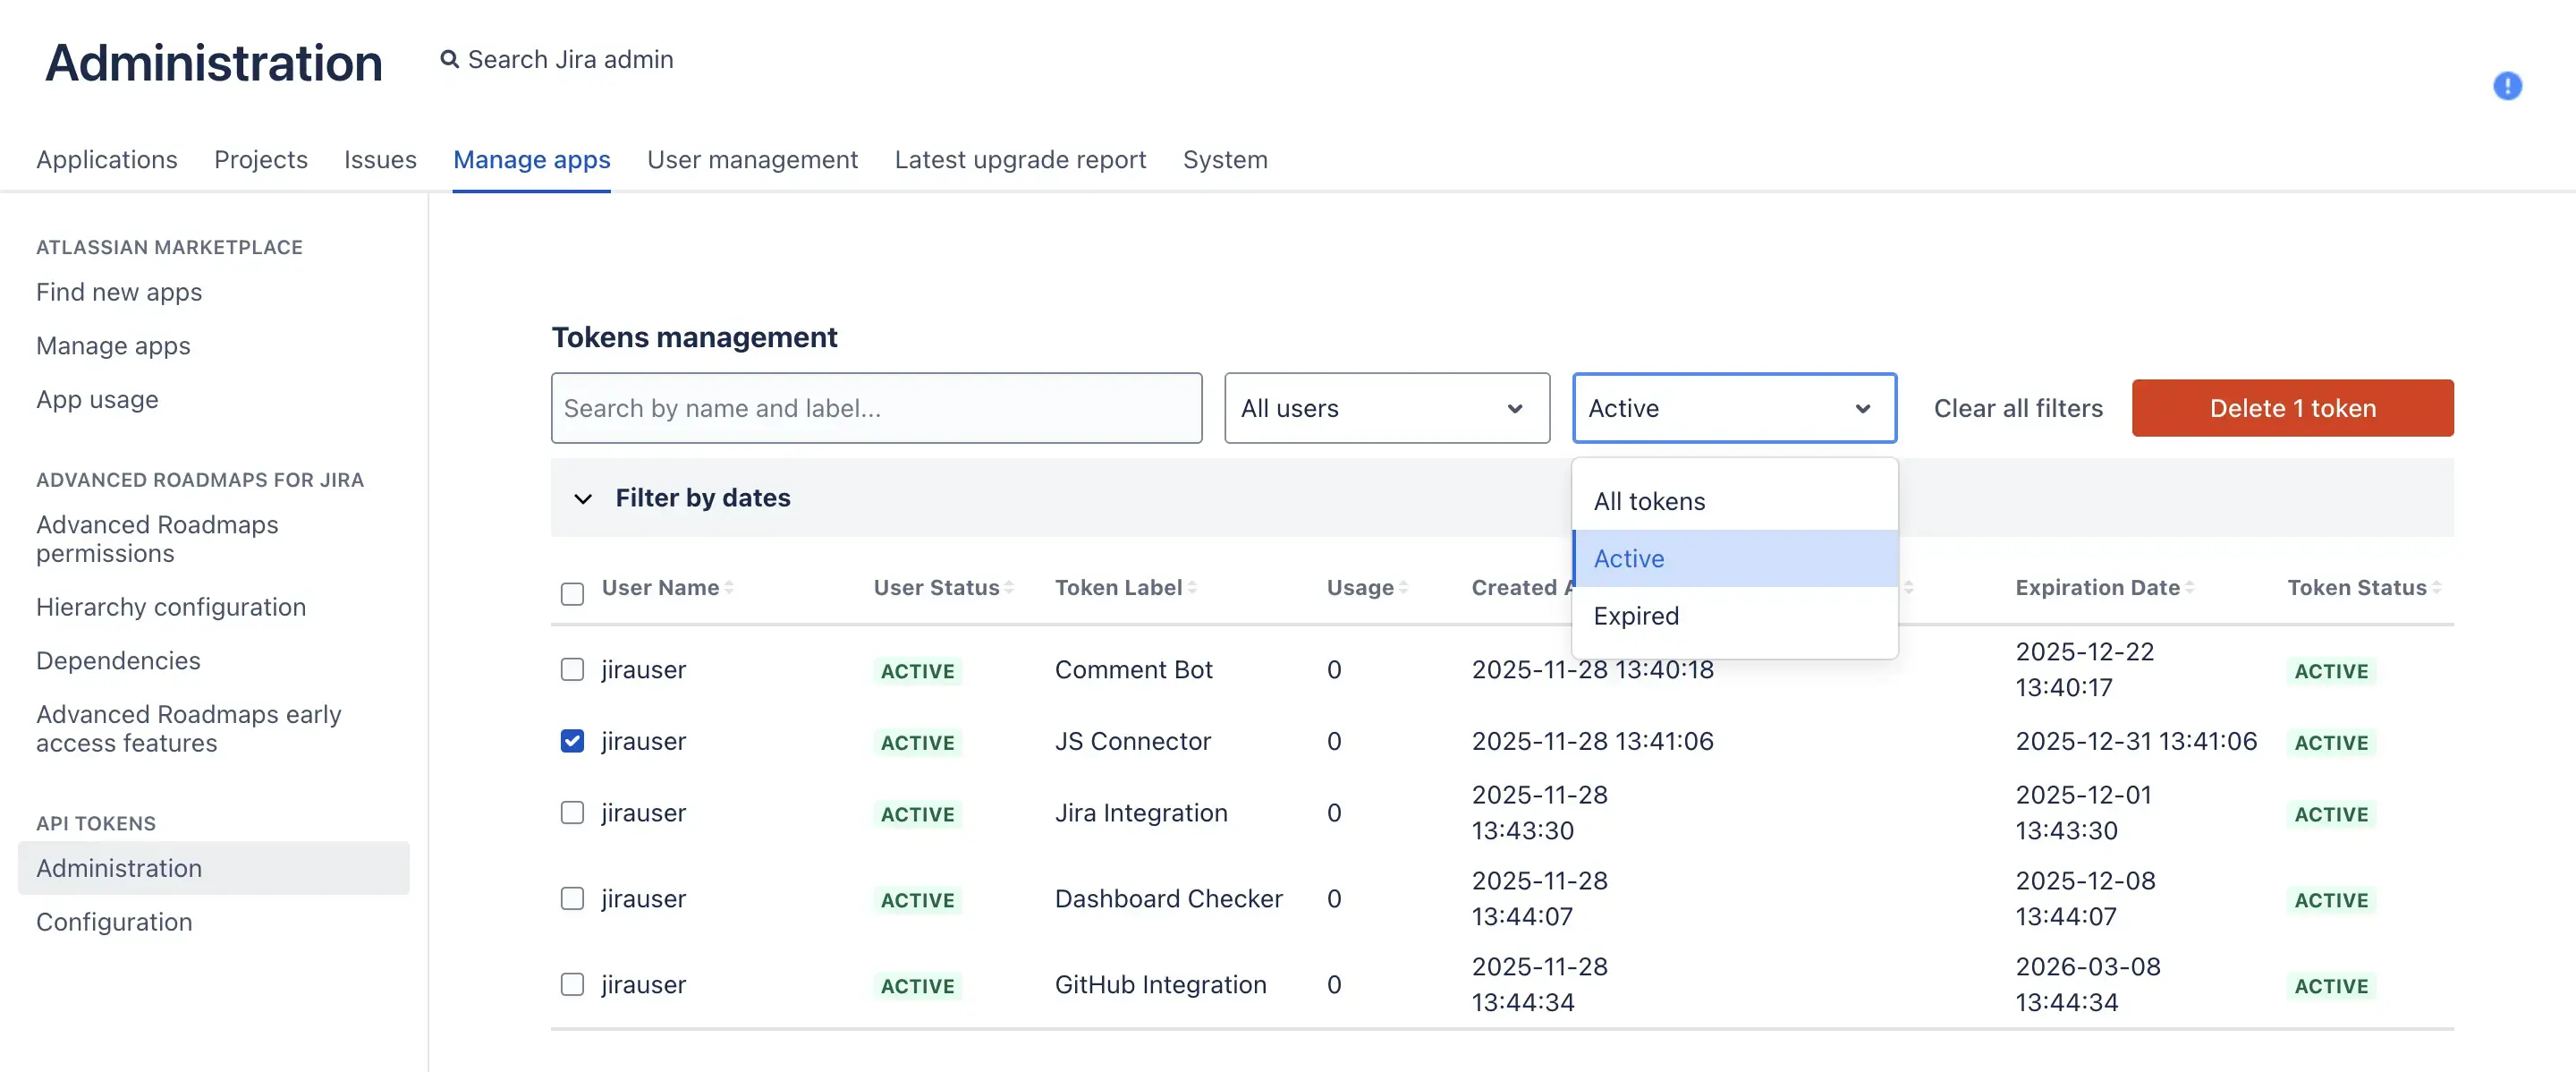Sort by User Name column arrows
Viewport: 2576px width, 1072px height.
tap(729, 588)
